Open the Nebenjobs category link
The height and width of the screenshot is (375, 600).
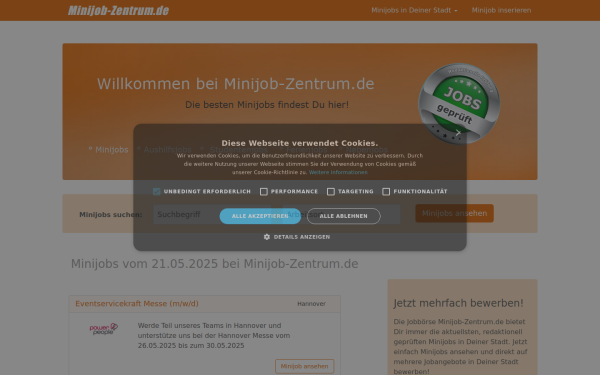(x=367, y=150)
